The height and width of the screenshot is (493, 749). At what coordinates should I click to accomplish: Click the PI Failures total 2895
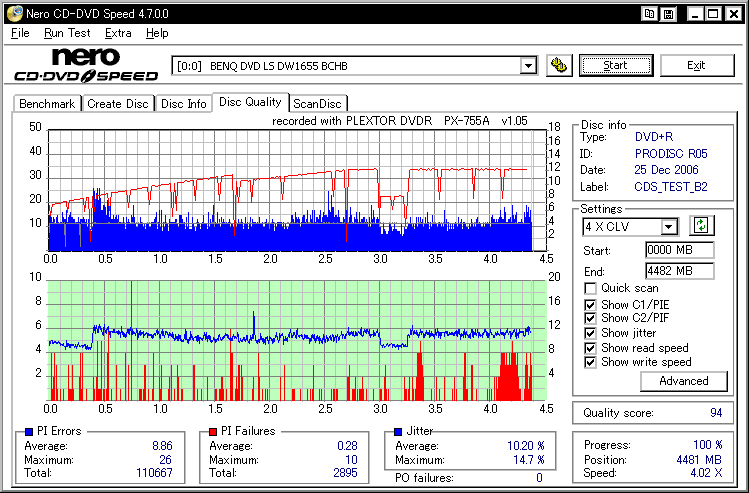[x=345, y=473]
